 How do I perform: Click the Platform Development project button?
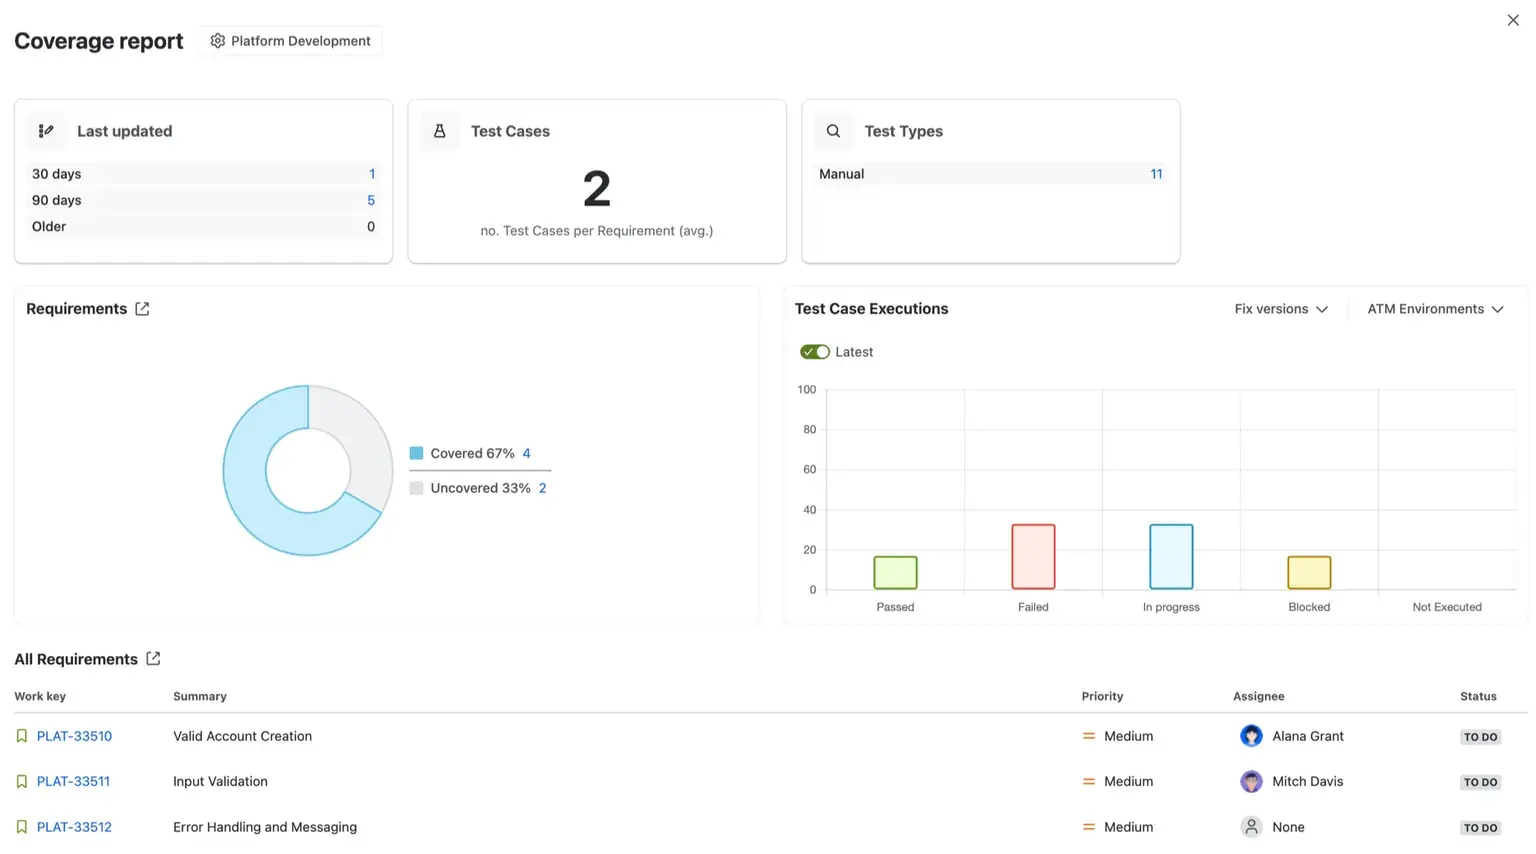point(291,41)
